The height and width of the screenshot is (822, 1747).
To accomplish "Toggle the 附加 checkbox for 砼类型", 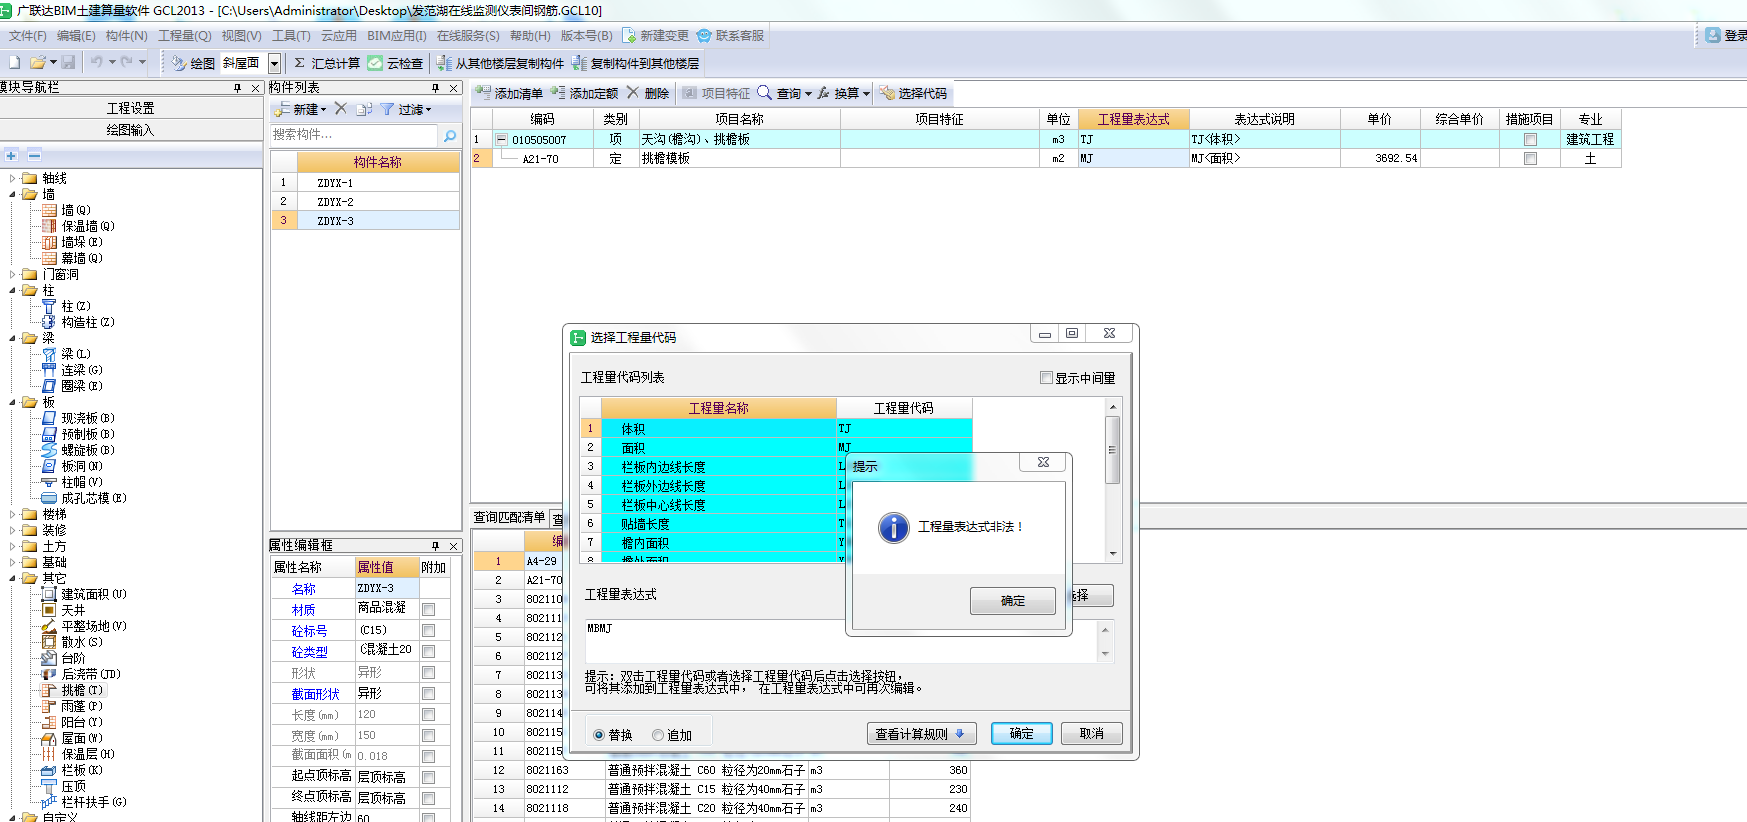I will [x=428, y=651].
